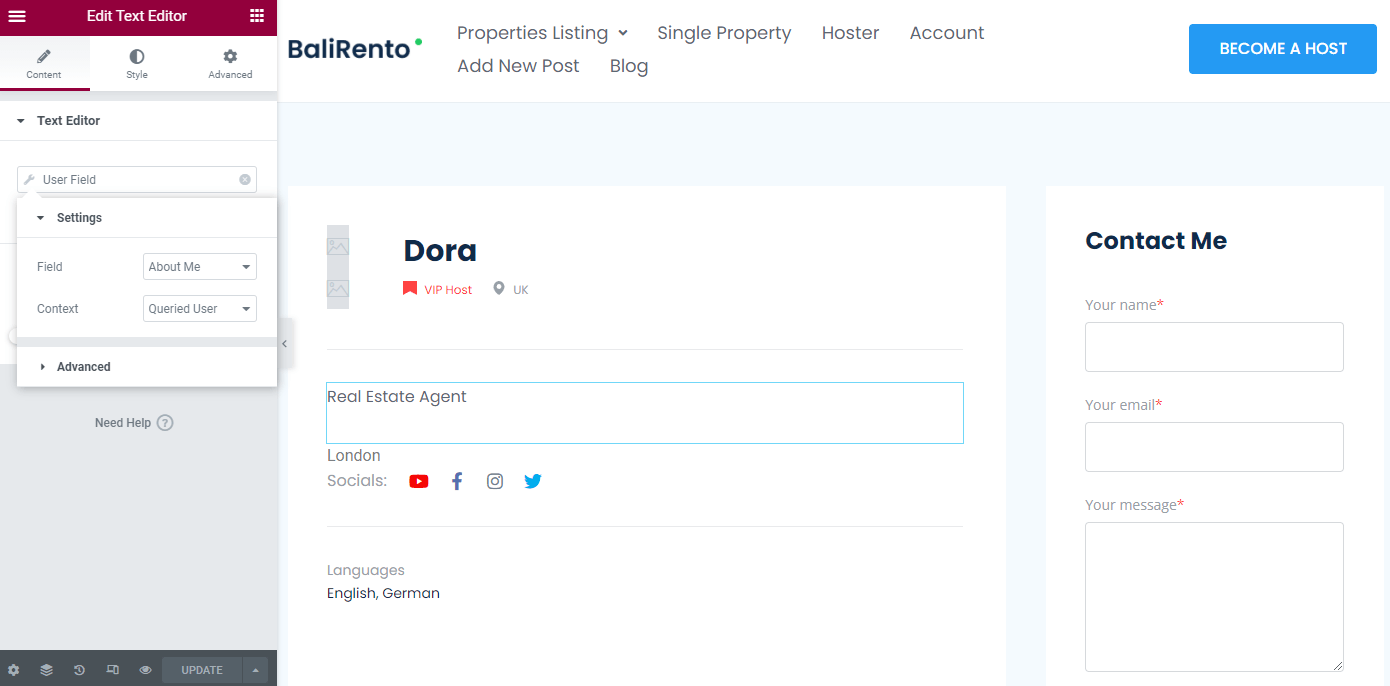The image size is (1390, 686).
Task: Open the Facebook social icon
Action: pos(457,481)
